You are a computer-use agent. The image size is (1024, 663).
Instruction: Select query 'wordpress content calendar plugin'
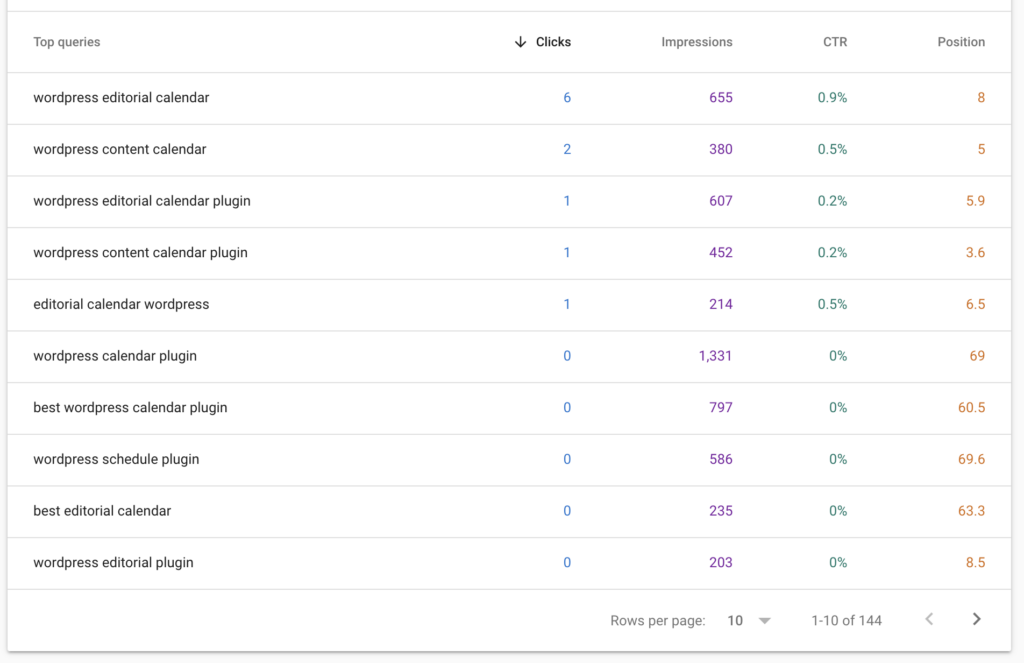[140, 253]
